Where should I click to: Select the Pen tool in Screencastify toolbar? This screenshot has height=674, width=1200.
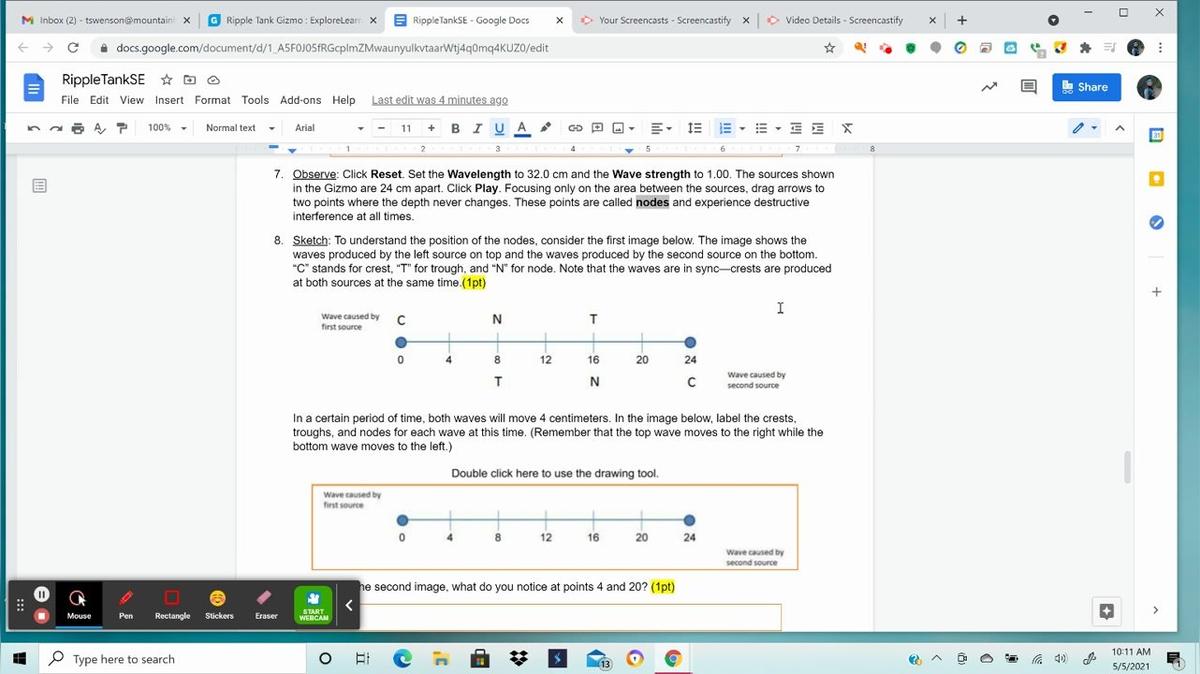[126, 603]
